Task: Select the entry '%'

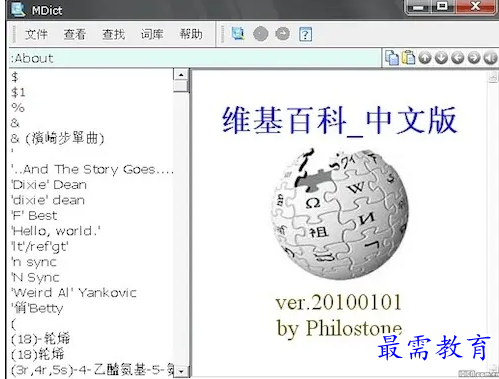Action: click(18, 108)
